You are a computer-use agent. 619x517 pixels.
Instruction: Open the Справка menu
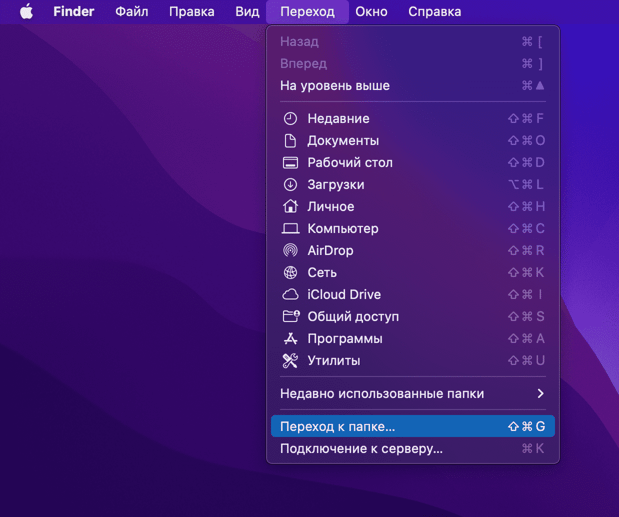pos(435,11)
